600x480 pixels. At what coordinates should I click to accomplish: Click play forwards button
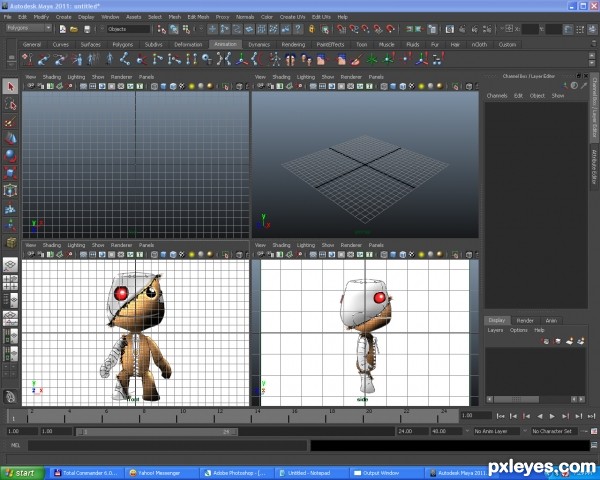(x=552, y=416)
